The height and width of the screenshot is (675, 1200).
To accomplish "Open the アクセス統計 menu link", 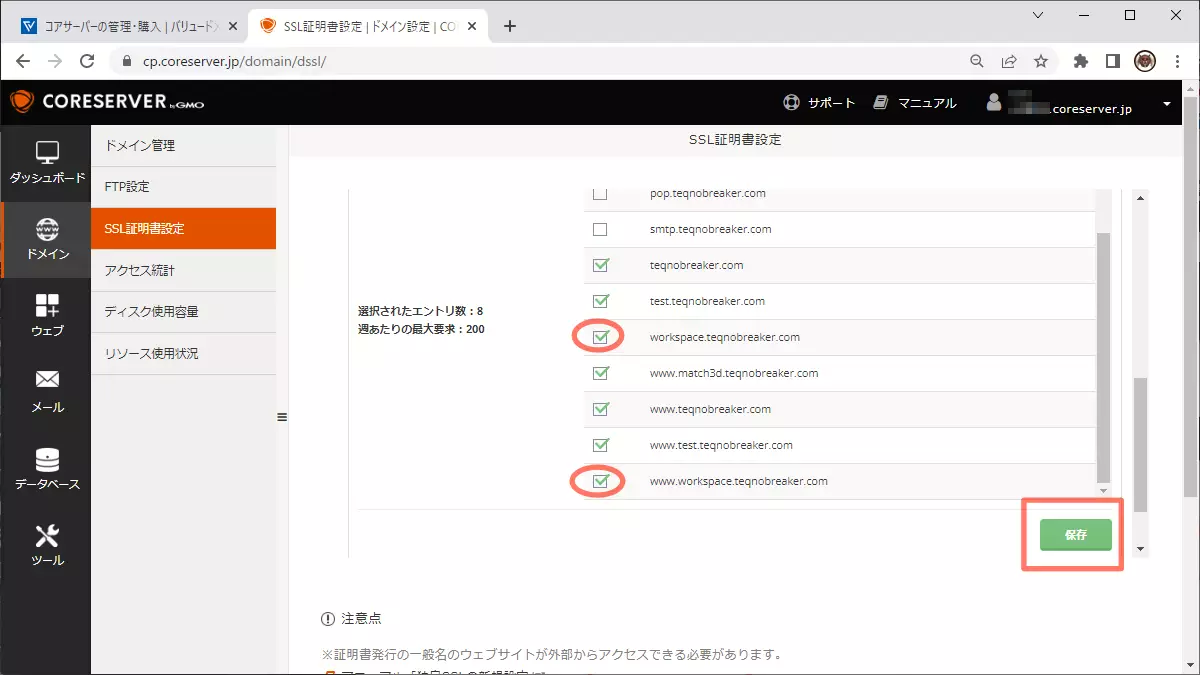I will pyautogui.click(x=183, y=271).
